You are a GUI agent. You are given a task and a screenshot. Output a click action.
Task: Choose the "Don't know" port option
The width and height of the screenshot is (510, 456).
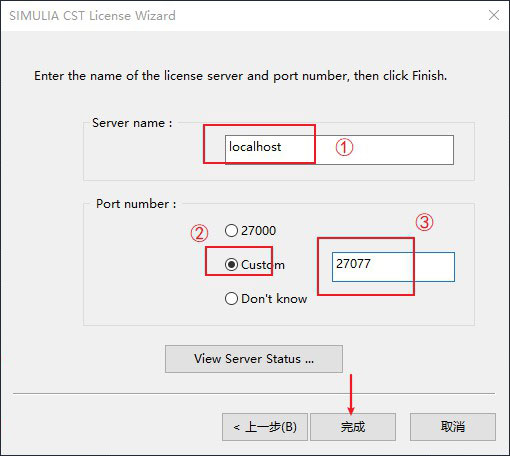pyautogui.click(x=231, y=299)
